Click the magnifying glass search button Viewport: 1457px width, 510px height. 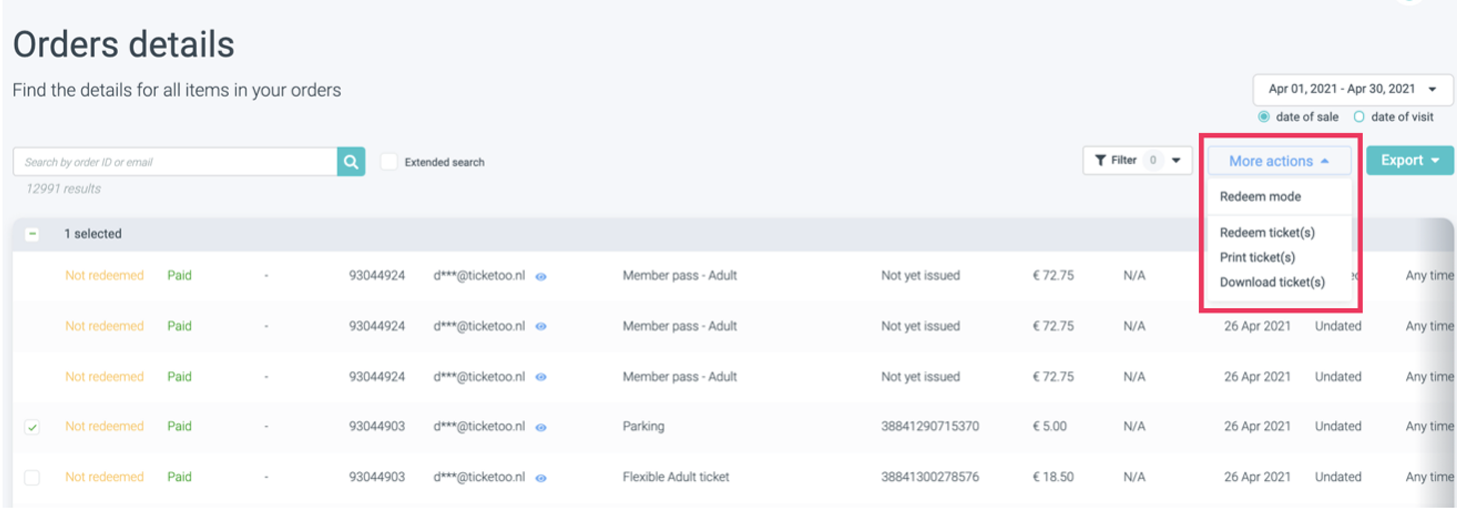coord(351,161)
